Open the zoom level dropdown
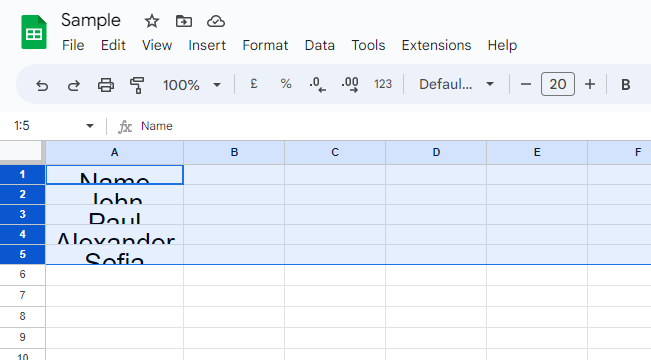The height and width of the screenshot is (360, 651). (191, 85)
